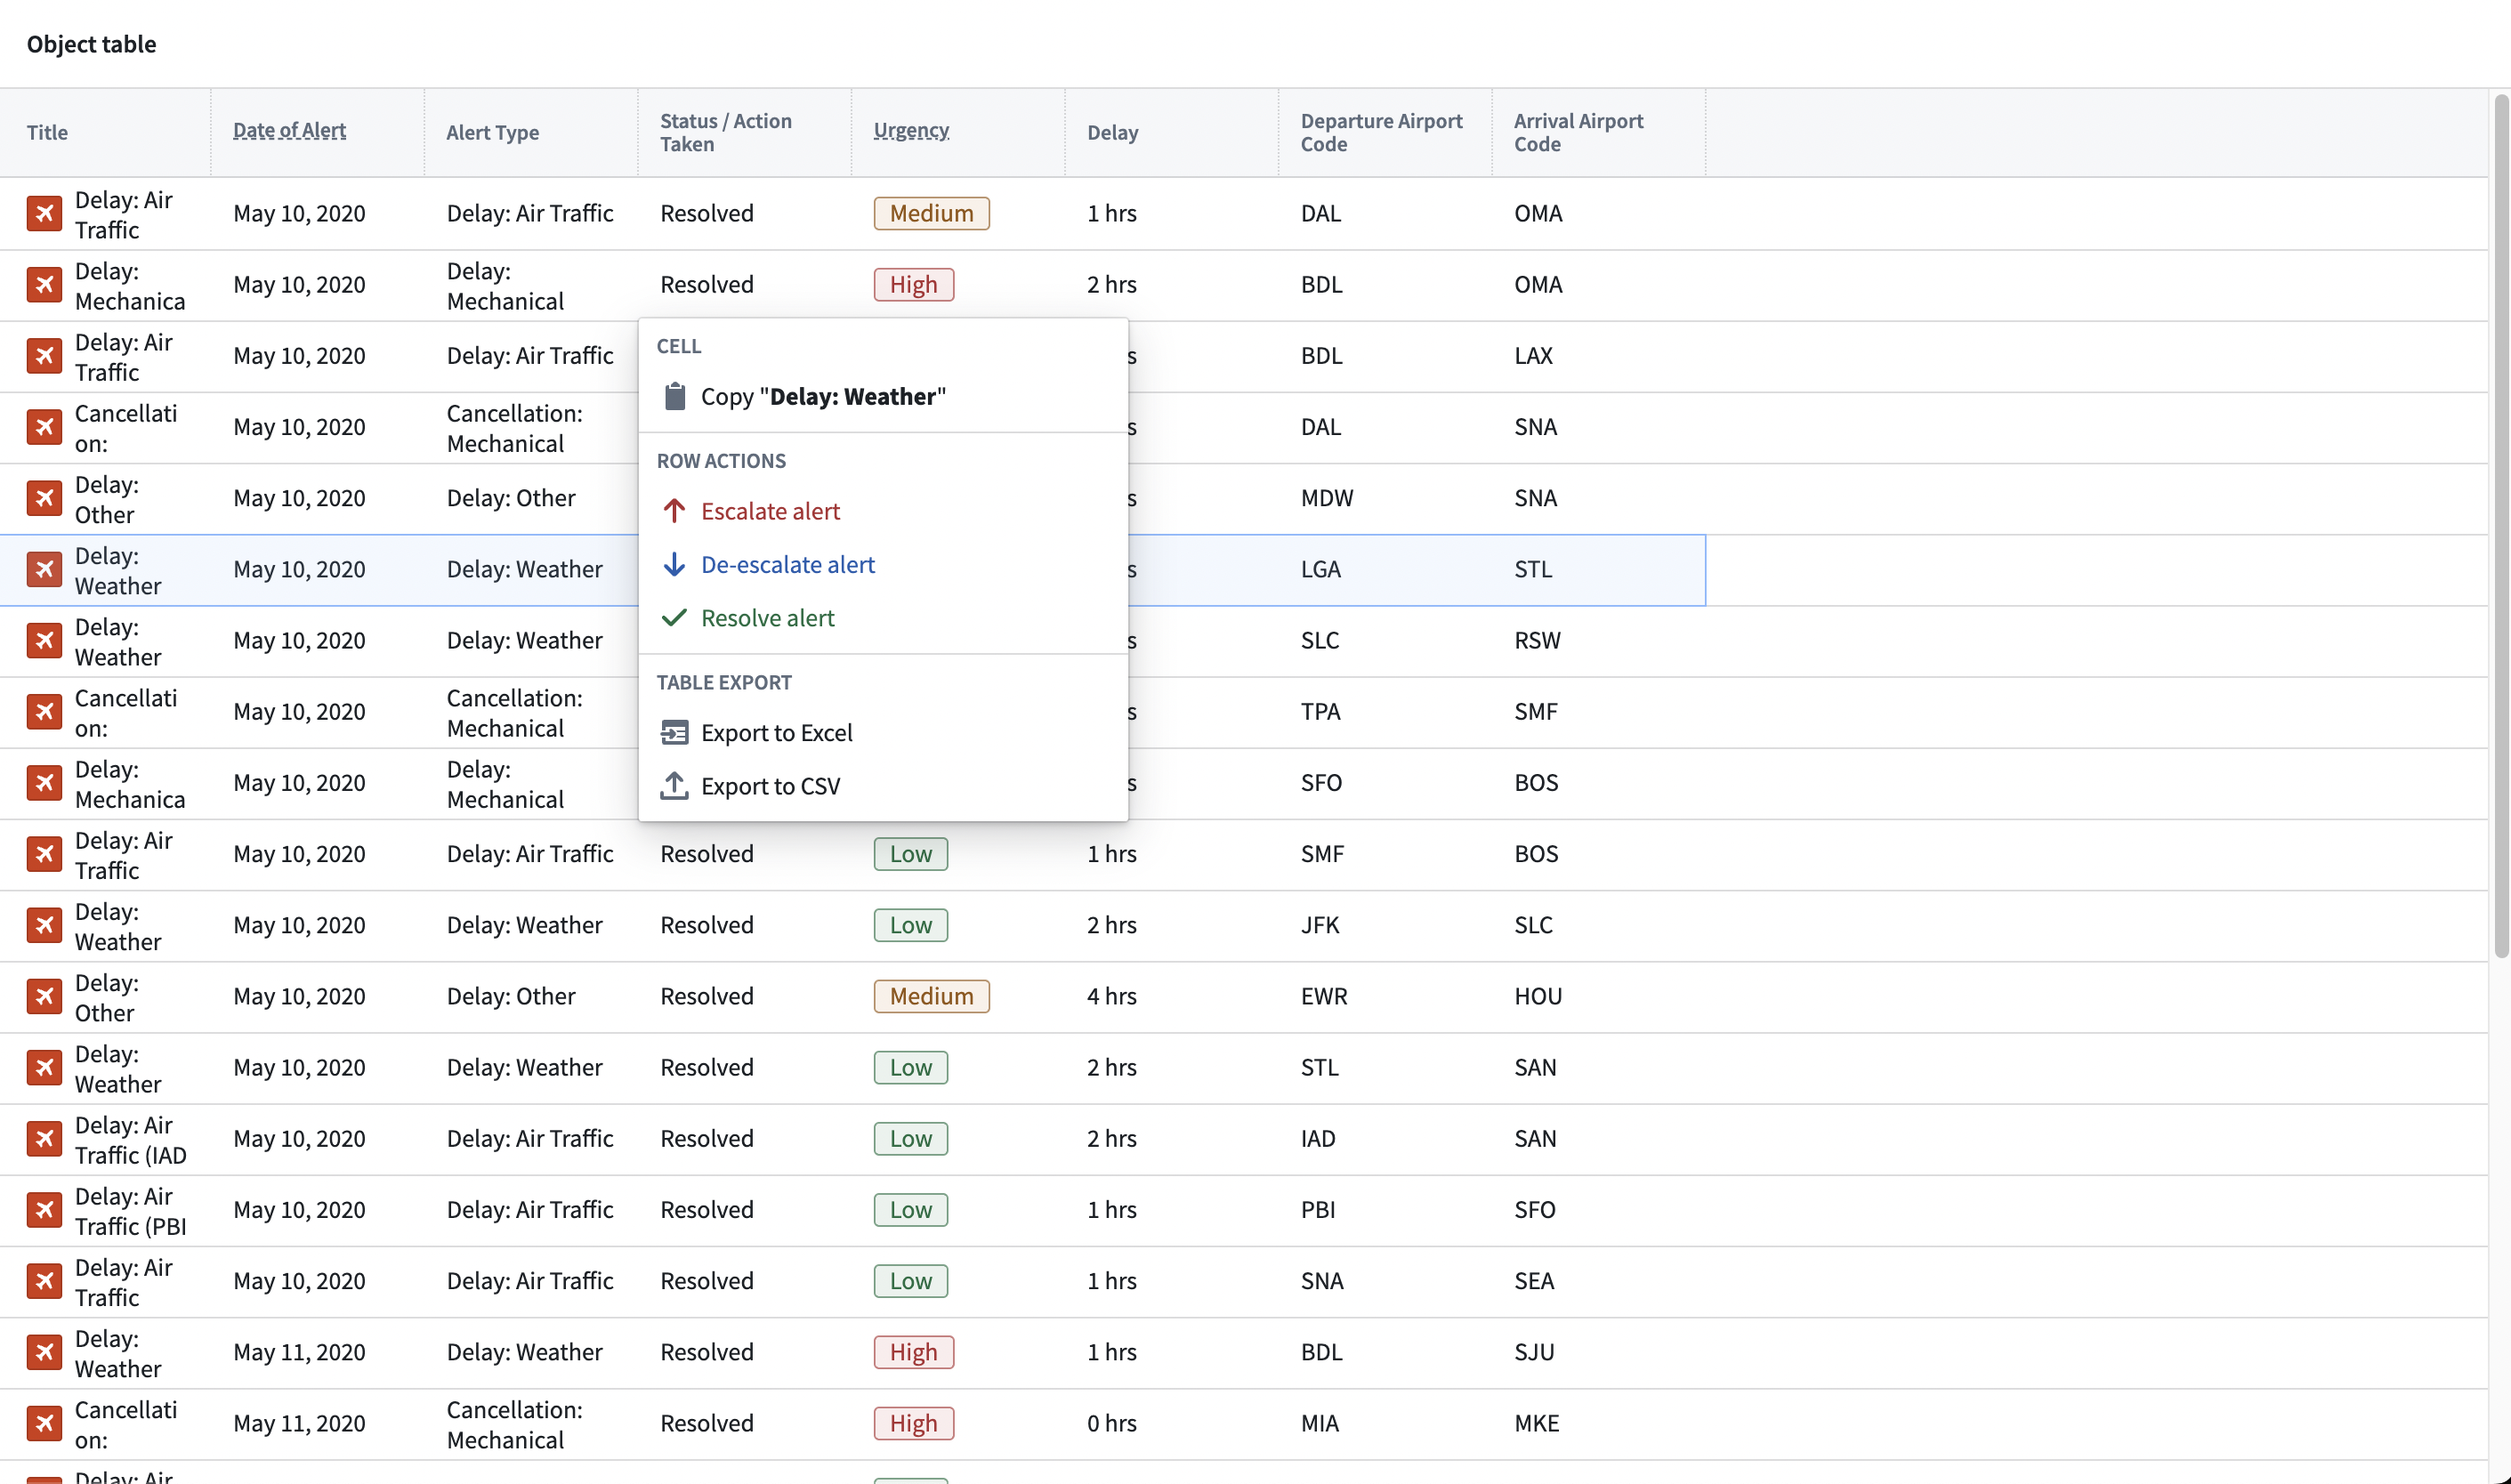
Task: Choose Export to Excel menu item
Action: coord(883,733)
